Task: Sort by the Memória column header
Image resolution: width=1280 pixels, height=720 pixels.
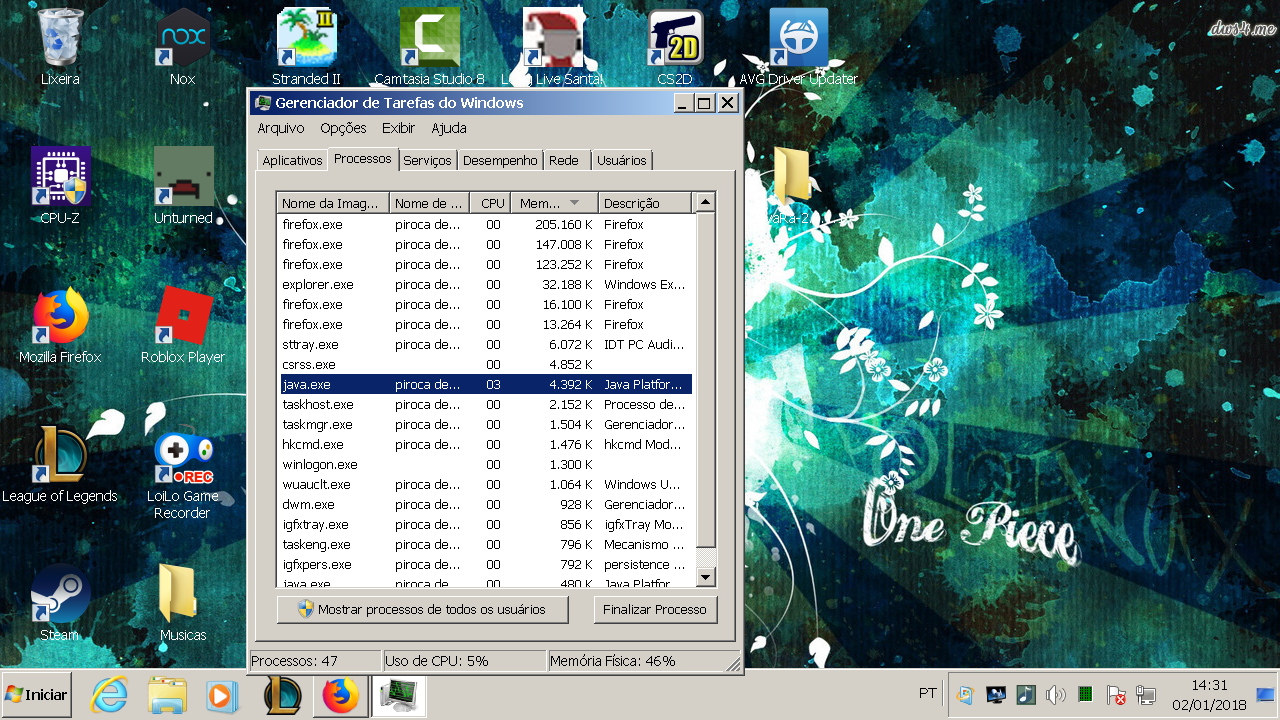Action: coord(555,203)
